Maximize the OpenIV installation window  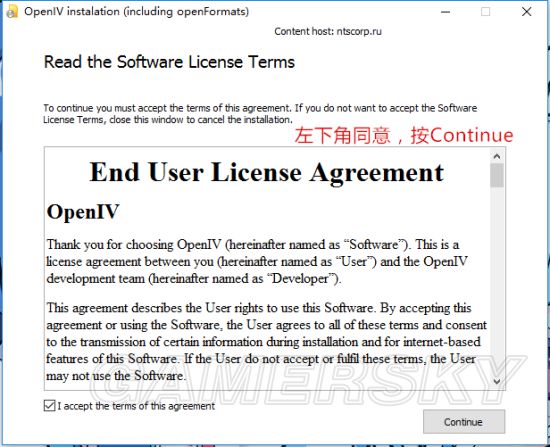click(485, 12)
